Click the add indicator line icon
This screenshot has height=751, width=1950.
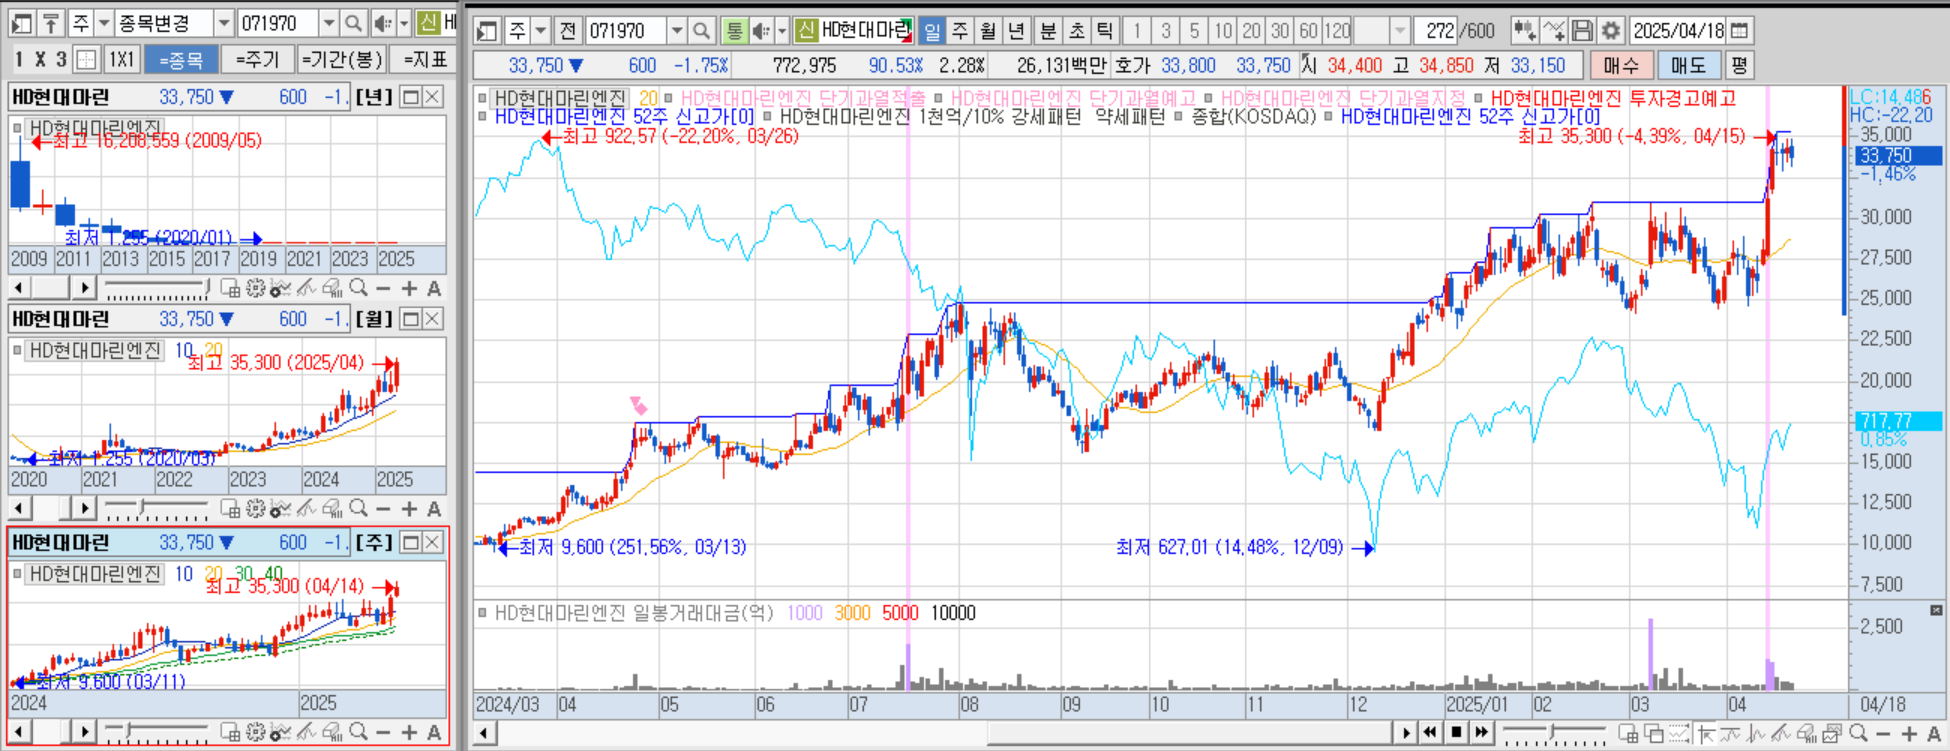[1553, 31]
